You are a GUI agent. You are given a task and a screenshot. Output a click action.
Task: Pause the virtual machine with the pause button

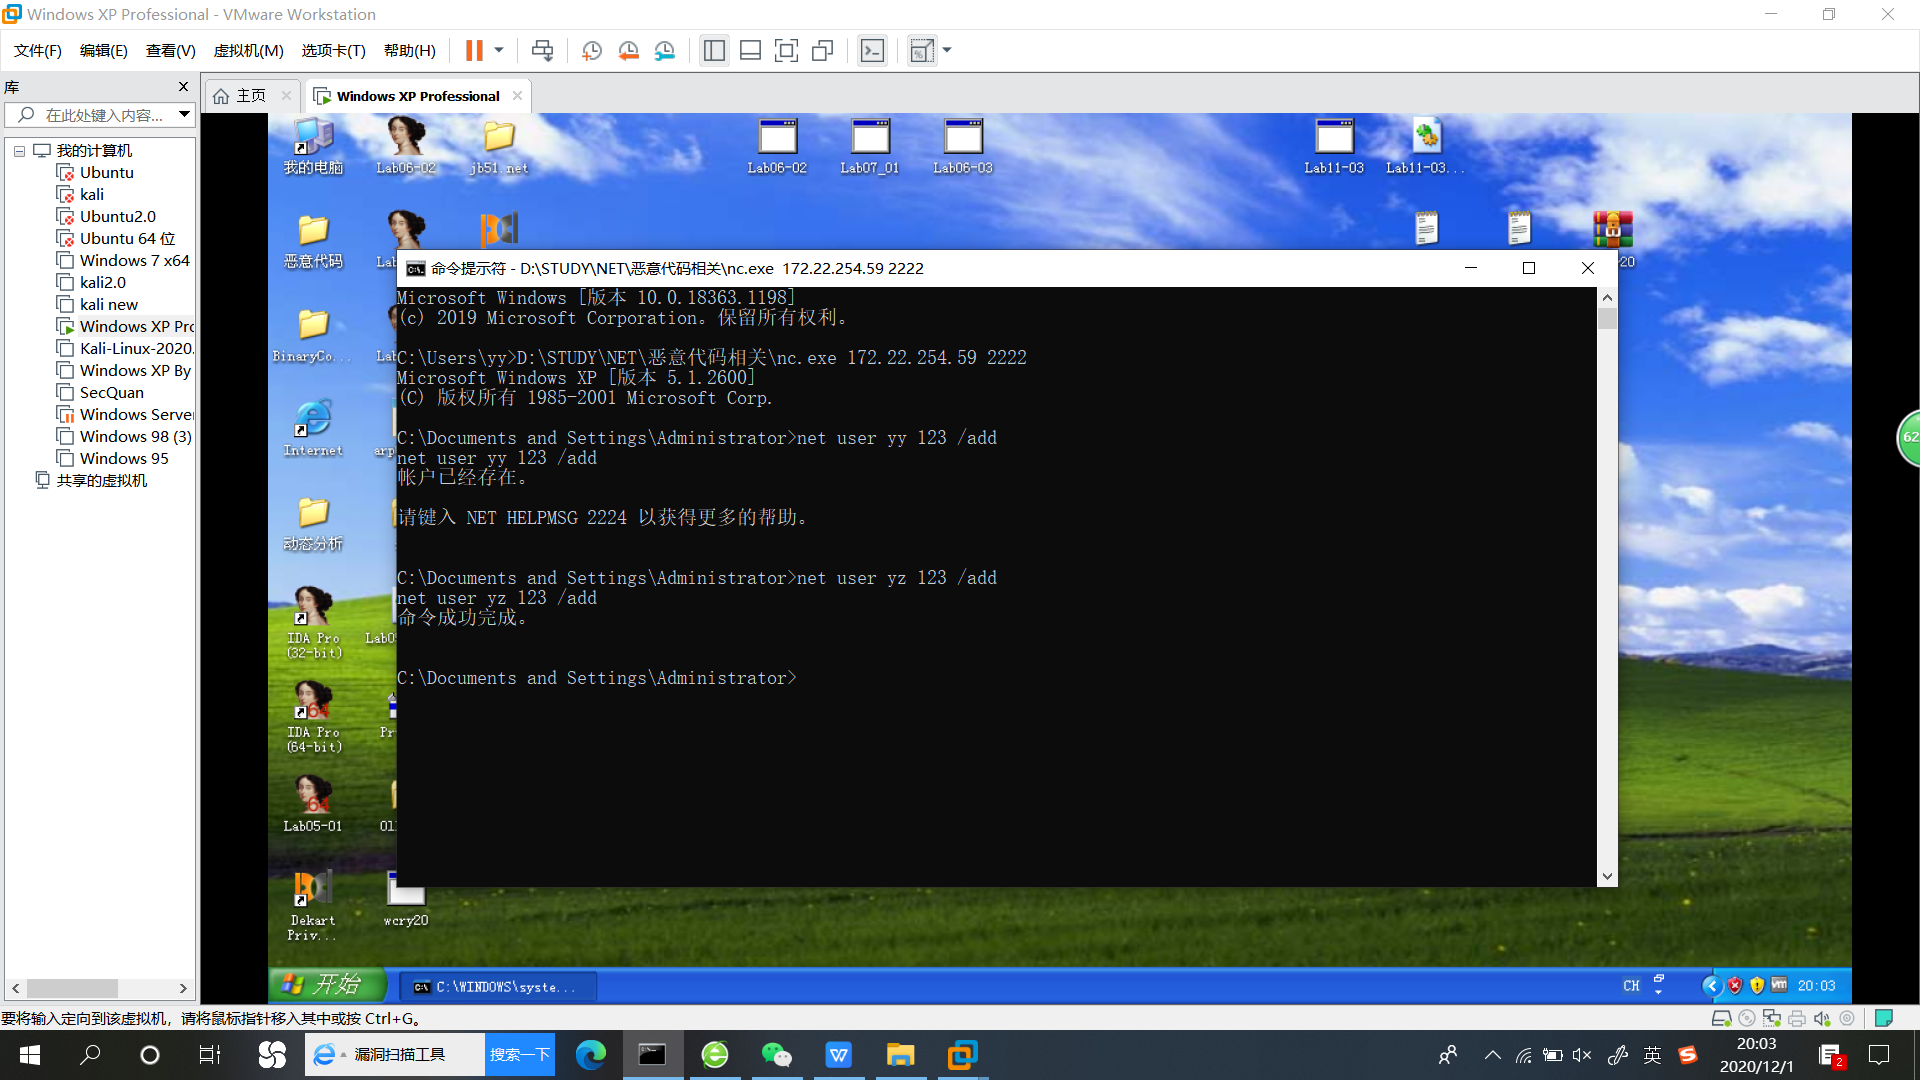[474, 51]
